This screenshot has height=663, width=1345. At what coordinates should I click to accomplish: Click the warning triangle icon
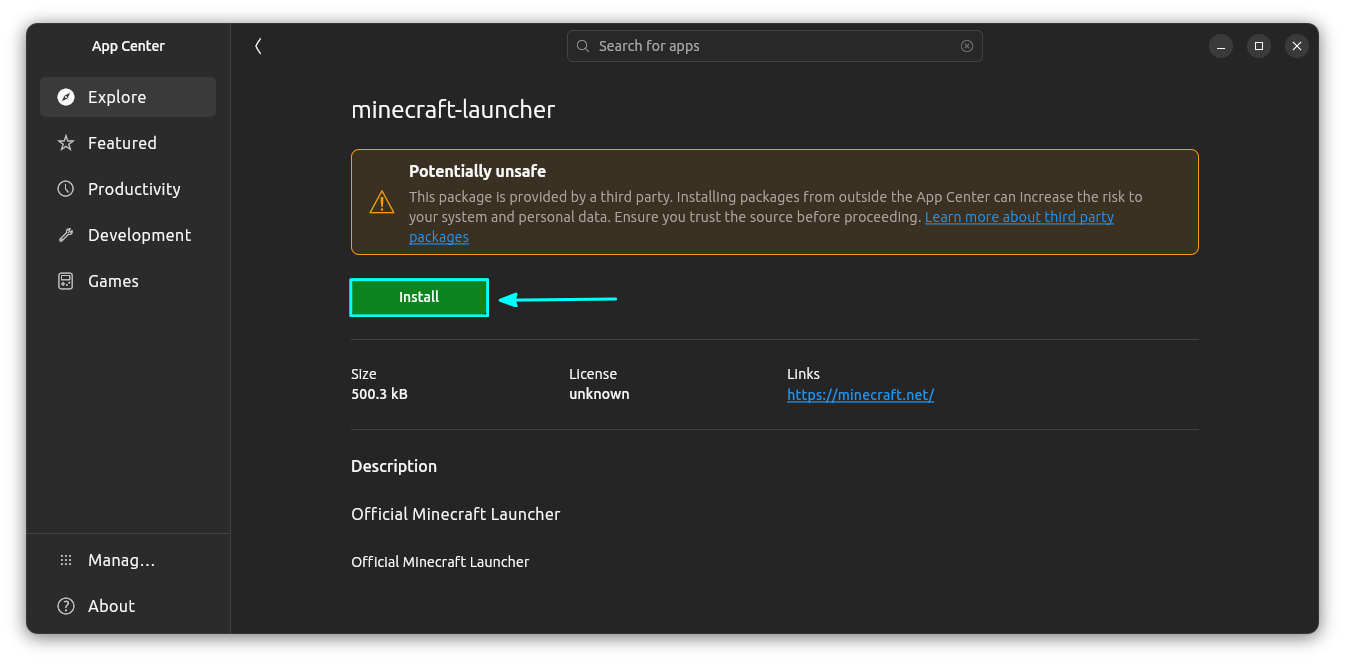click(x=382, y=202)
